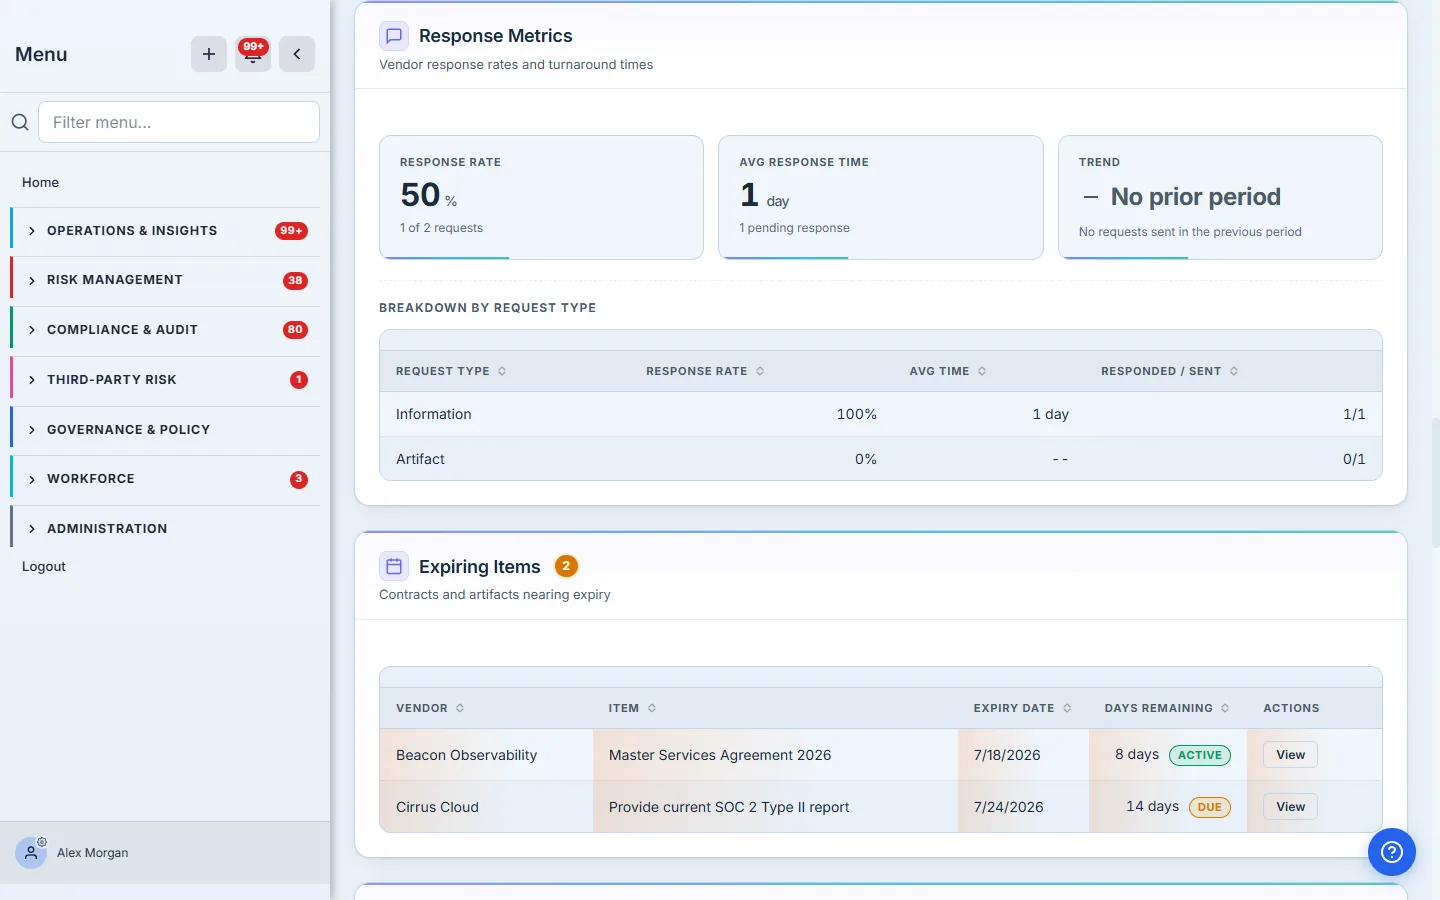
Task: Sort by Response Rate column arrows
Action: click(x=760, y=371)
